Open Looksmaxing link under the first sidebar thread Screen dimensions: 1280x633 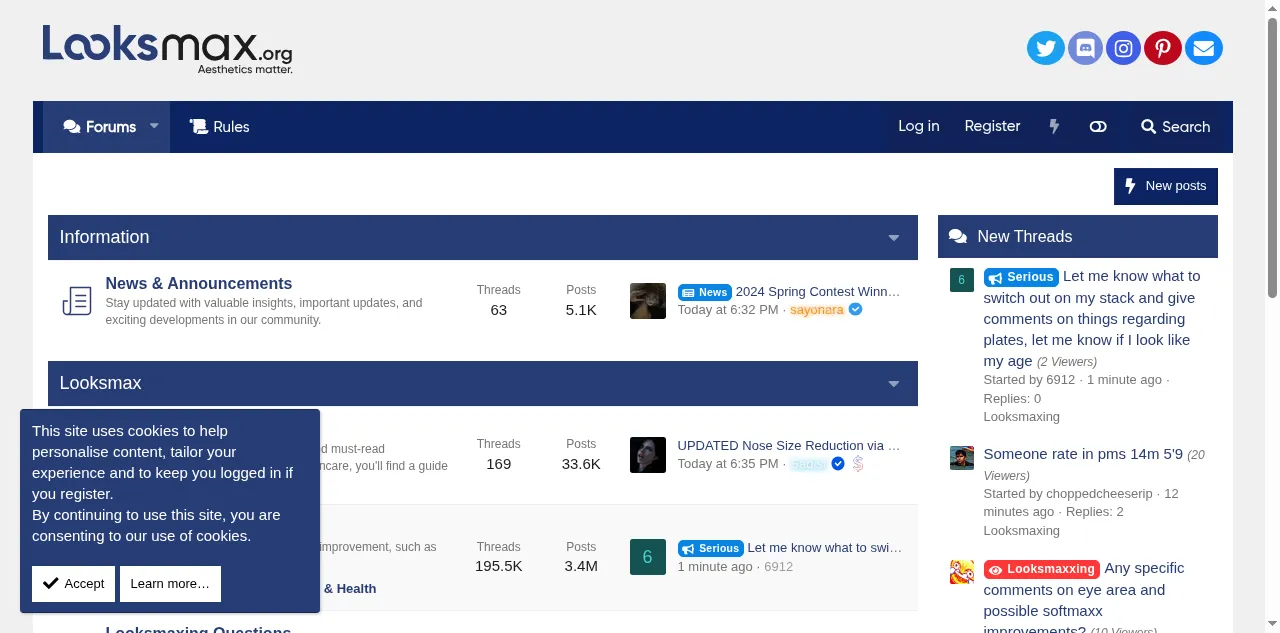(x=1021, y=417)
